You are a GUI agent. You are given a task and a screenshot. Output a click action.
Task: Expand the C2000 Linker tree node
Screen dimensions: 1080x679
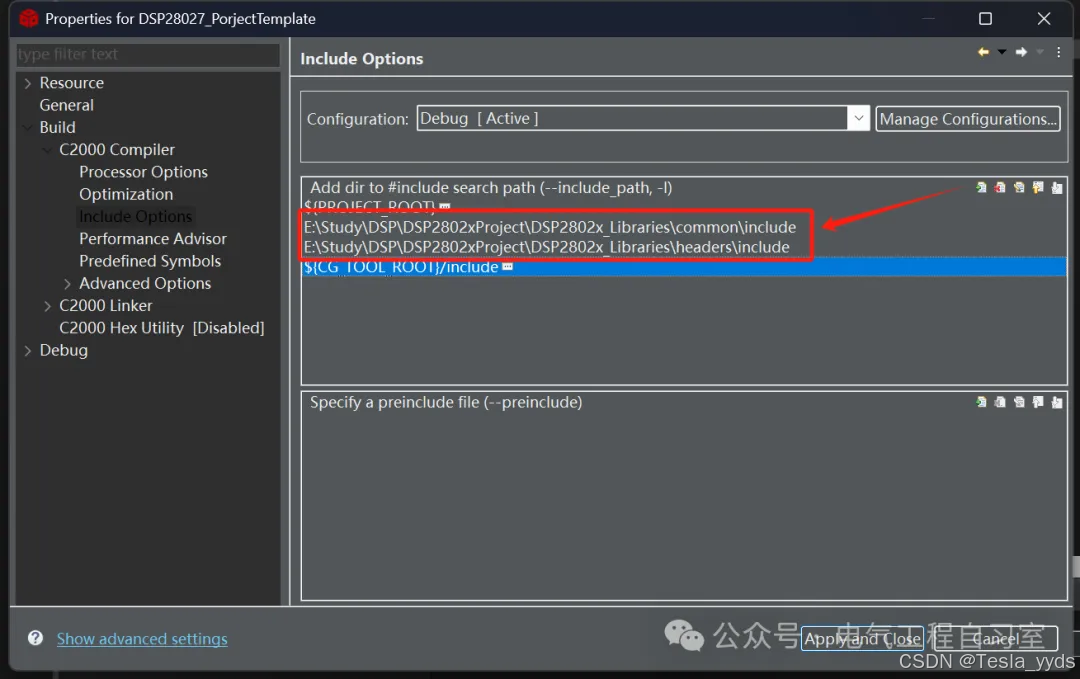[47, 306]
